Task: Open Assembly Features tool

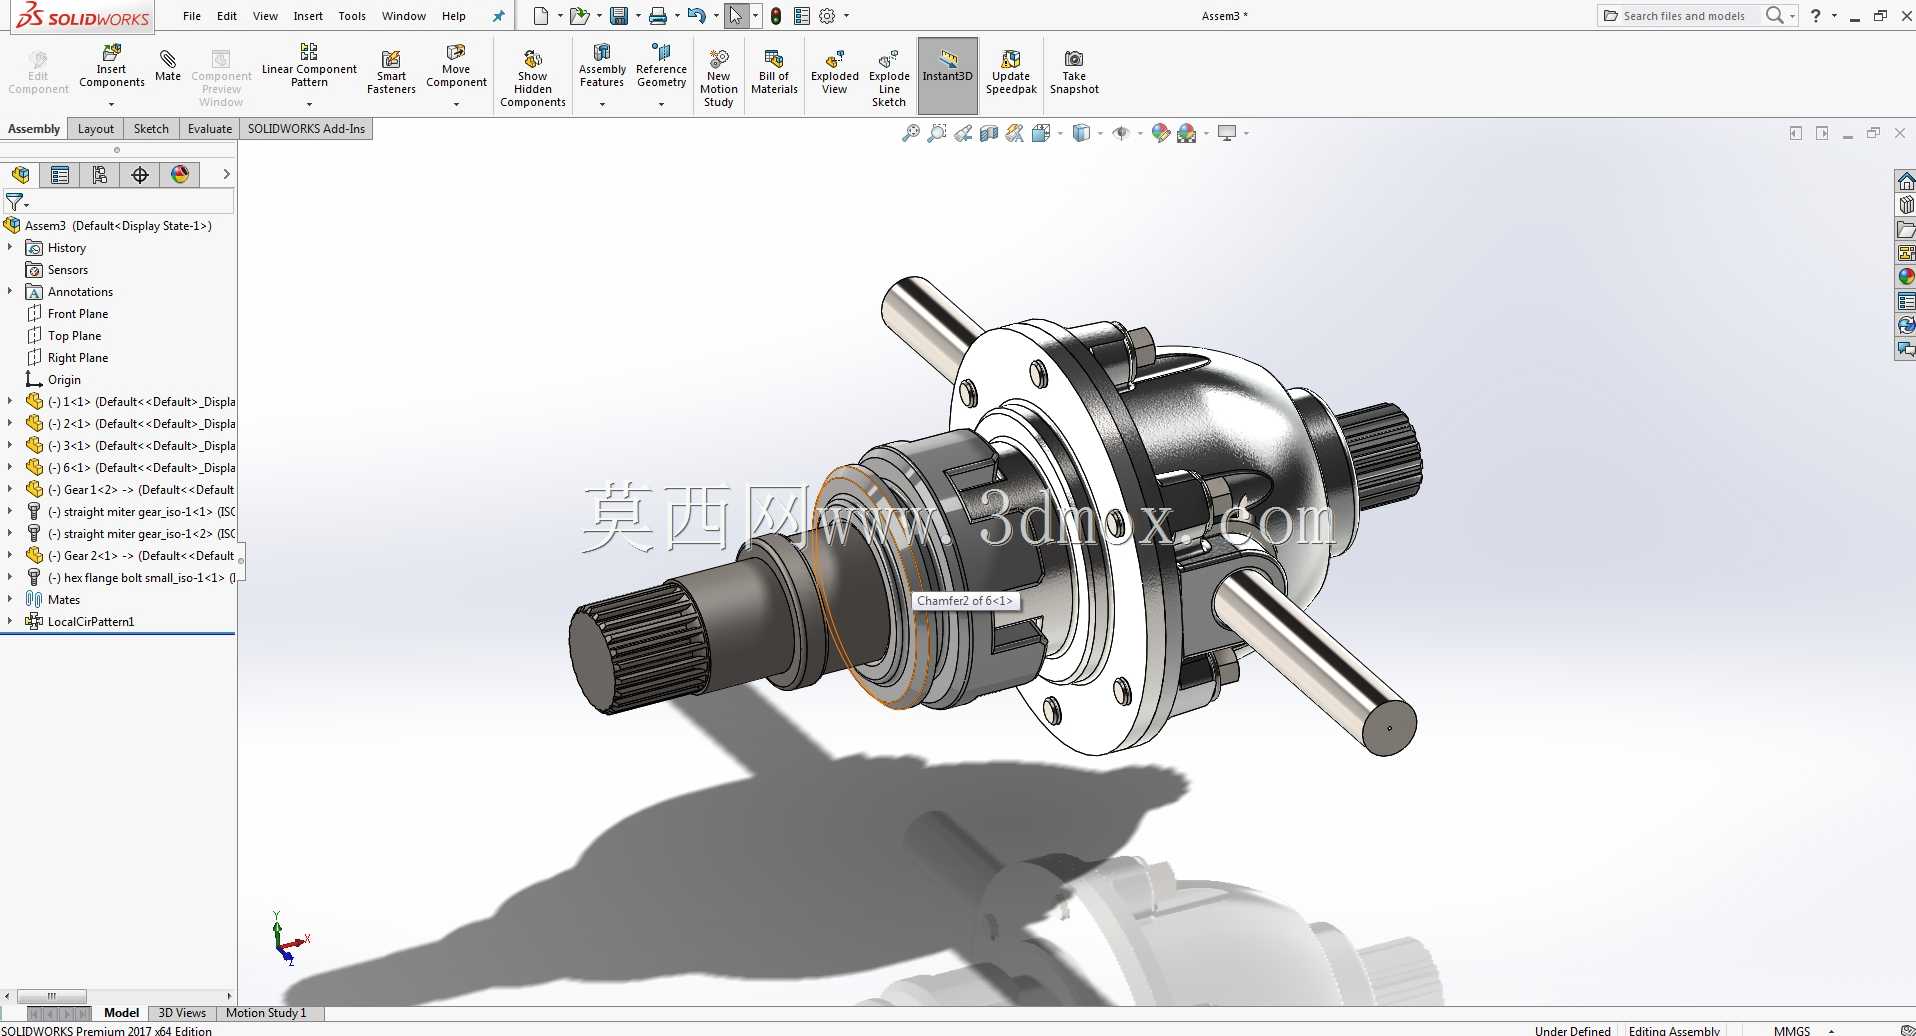Action: click(602, 66)
